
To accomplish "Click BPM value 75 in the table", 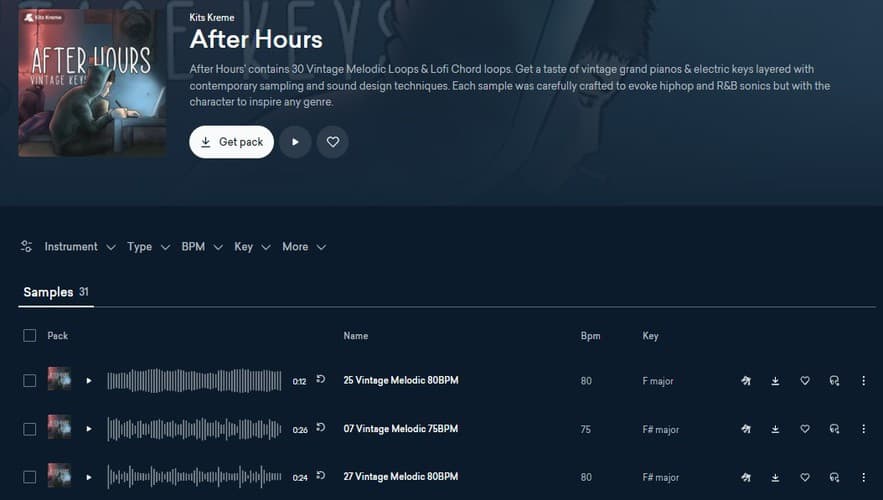I will tap(586, 430).
